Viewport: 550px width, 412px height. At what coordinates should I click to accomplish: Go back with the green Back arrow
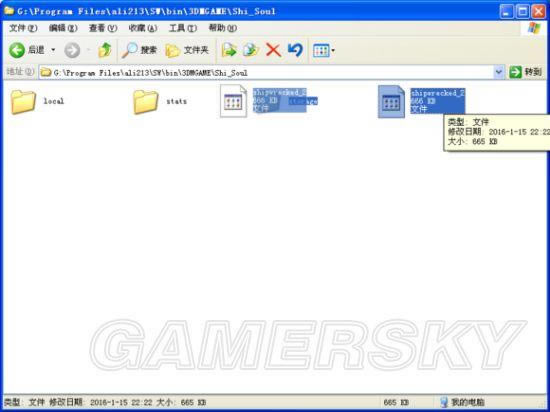click(17, 50)
